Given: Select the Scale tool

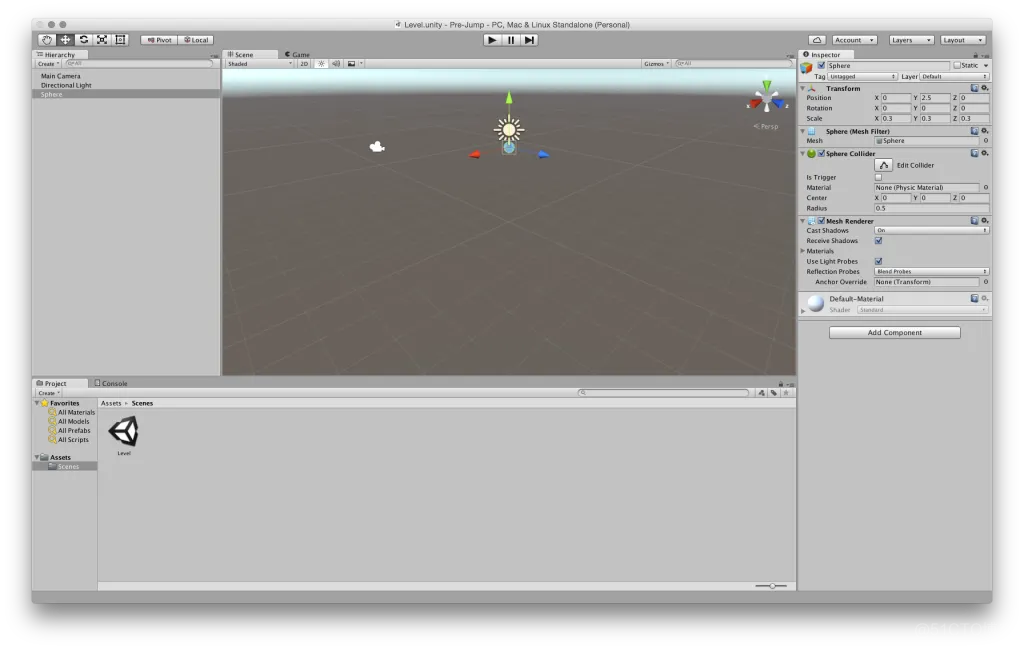Looking at the screenshot, I should tap(102, 40).
